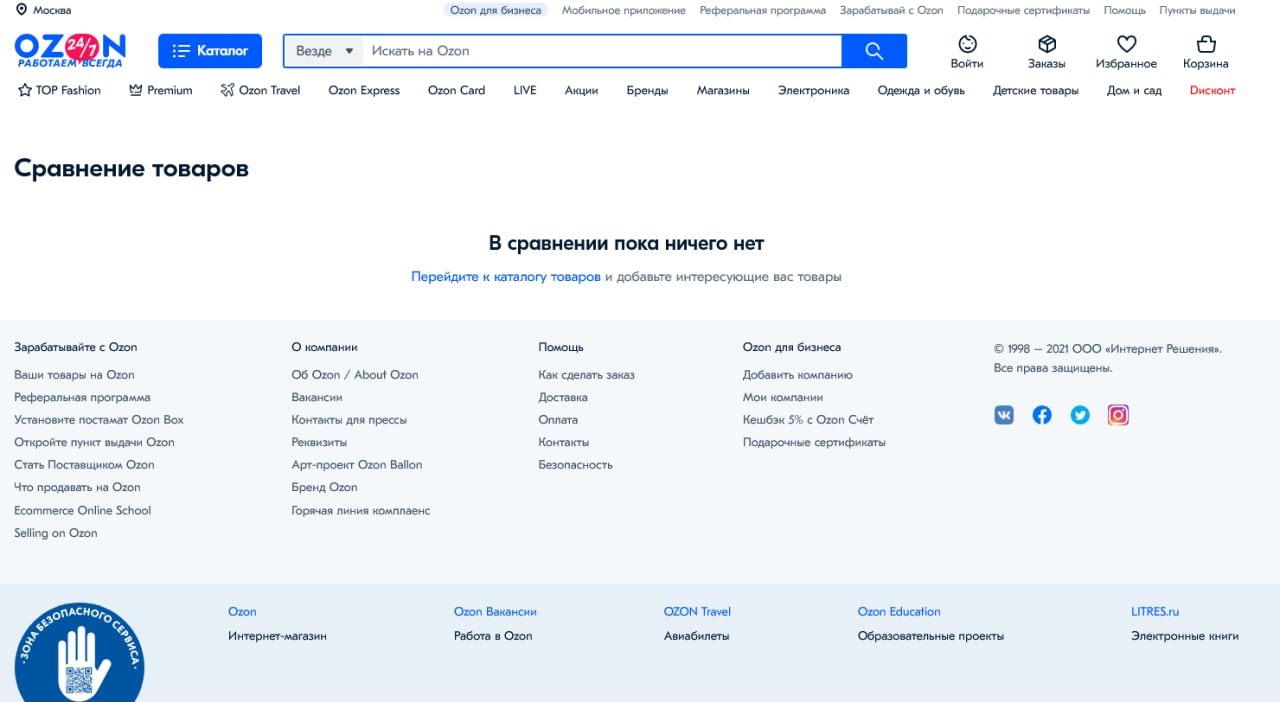
Task: Click Доставка footer link
Action: 563,397
